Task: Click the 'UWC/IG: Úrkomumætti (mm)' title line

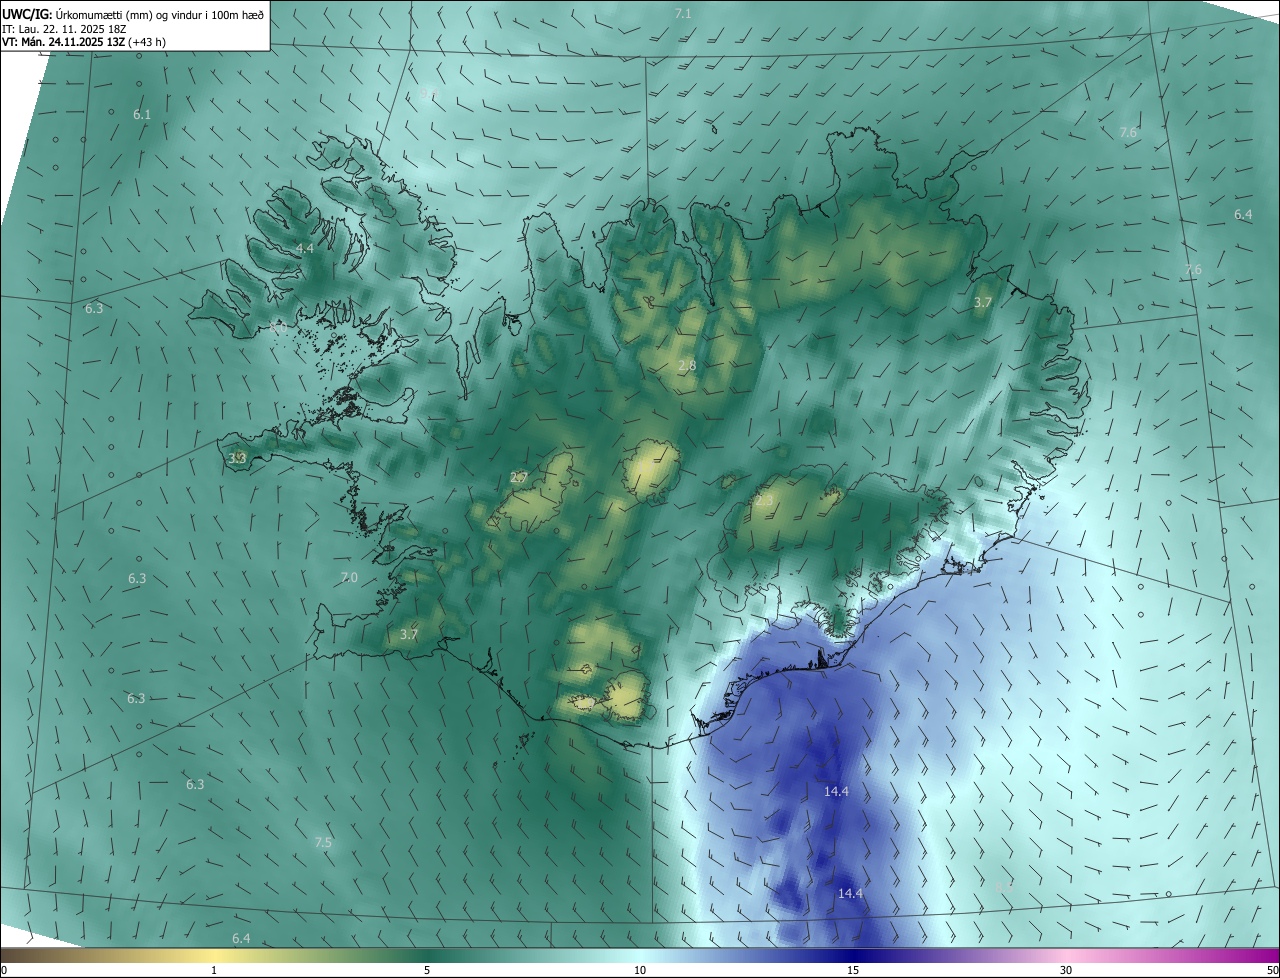Action: pos(133,13)
